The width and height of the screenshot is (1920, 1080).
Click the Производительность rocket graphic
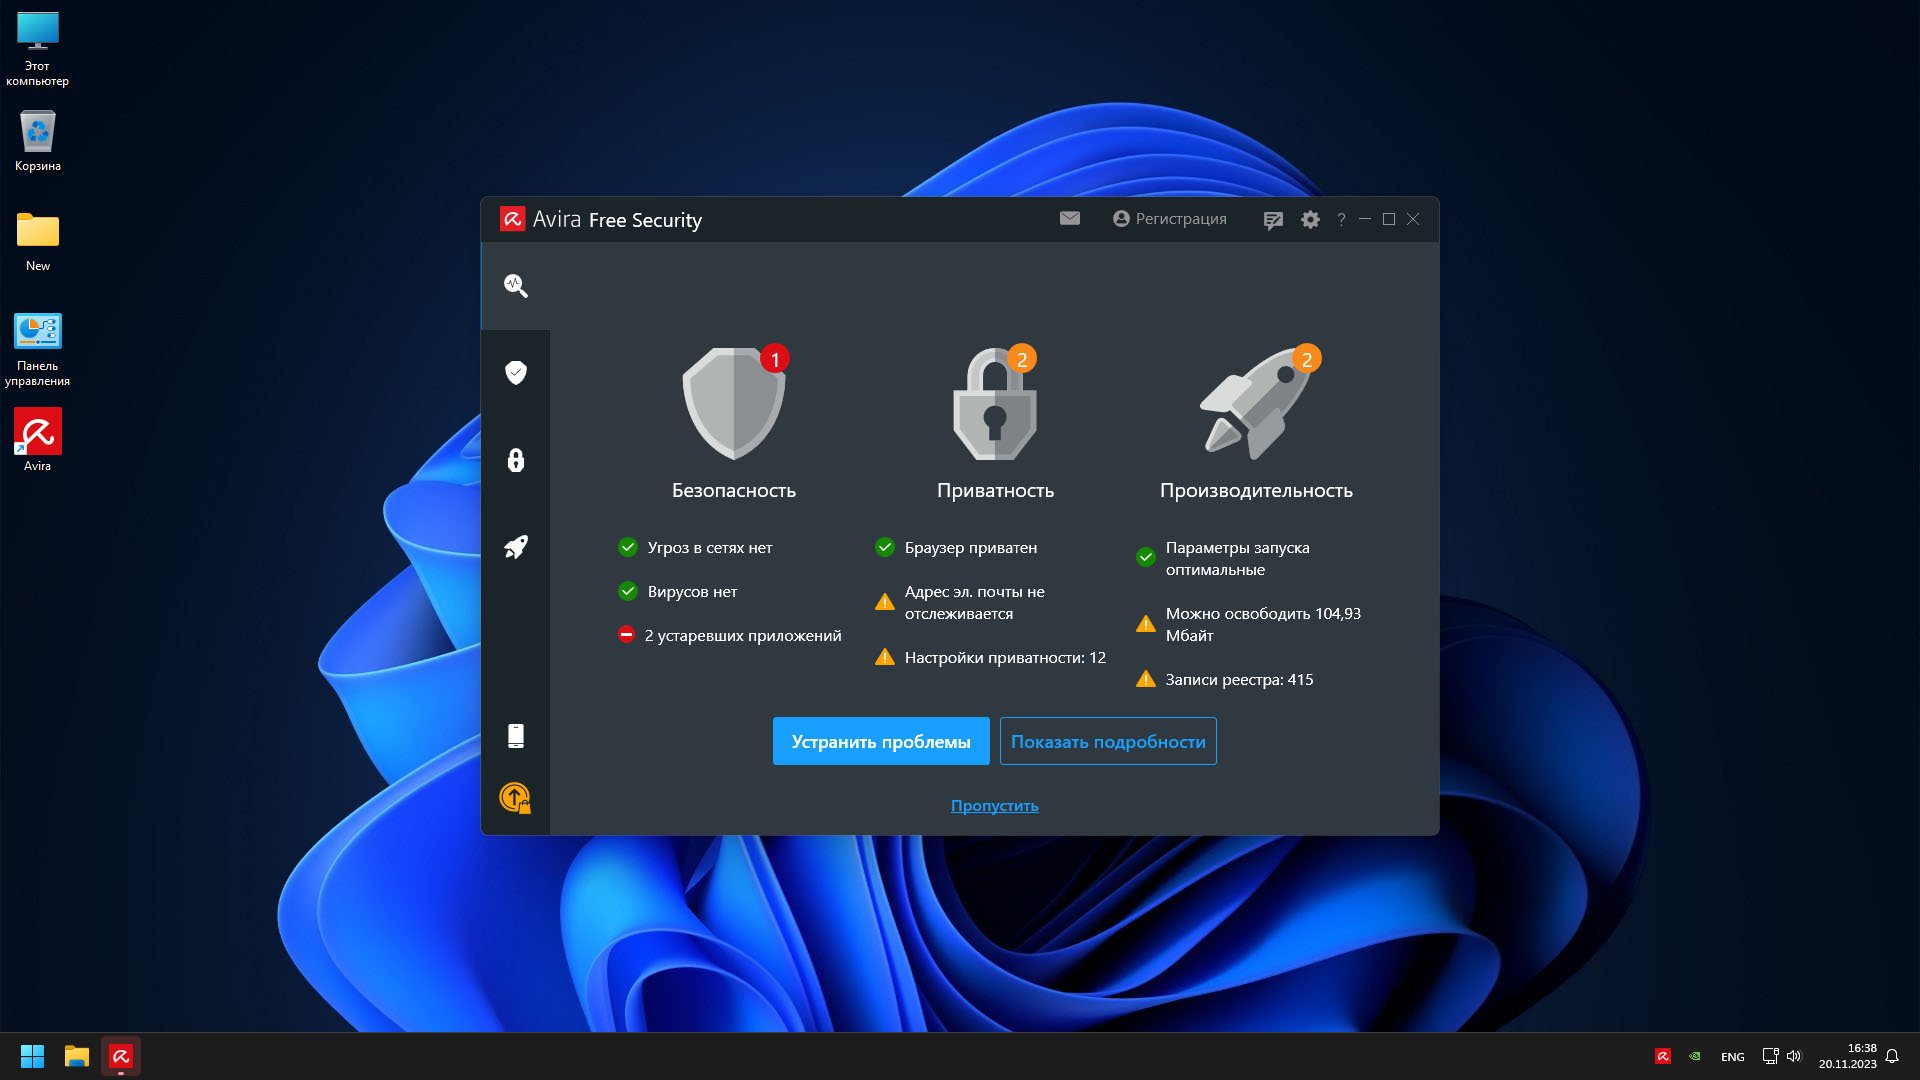point(1256,404)
